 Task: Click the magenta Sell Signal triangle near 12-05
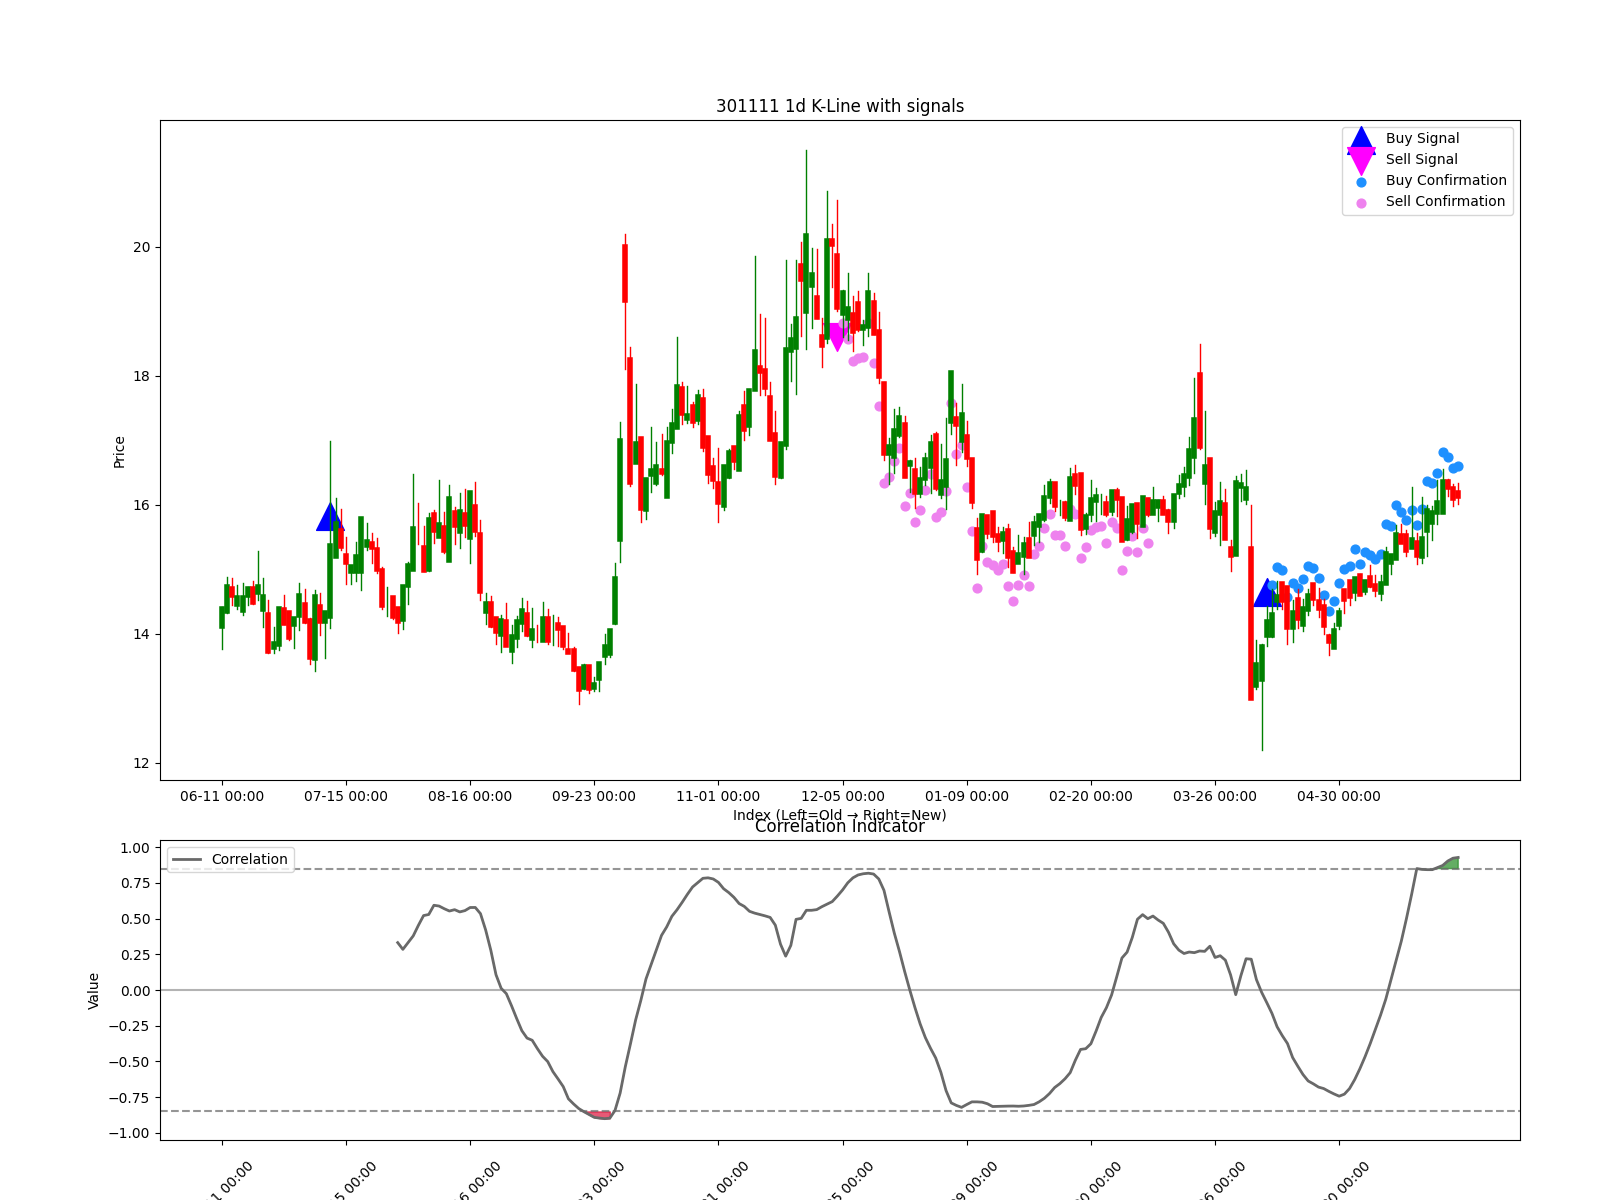point(837,337)
